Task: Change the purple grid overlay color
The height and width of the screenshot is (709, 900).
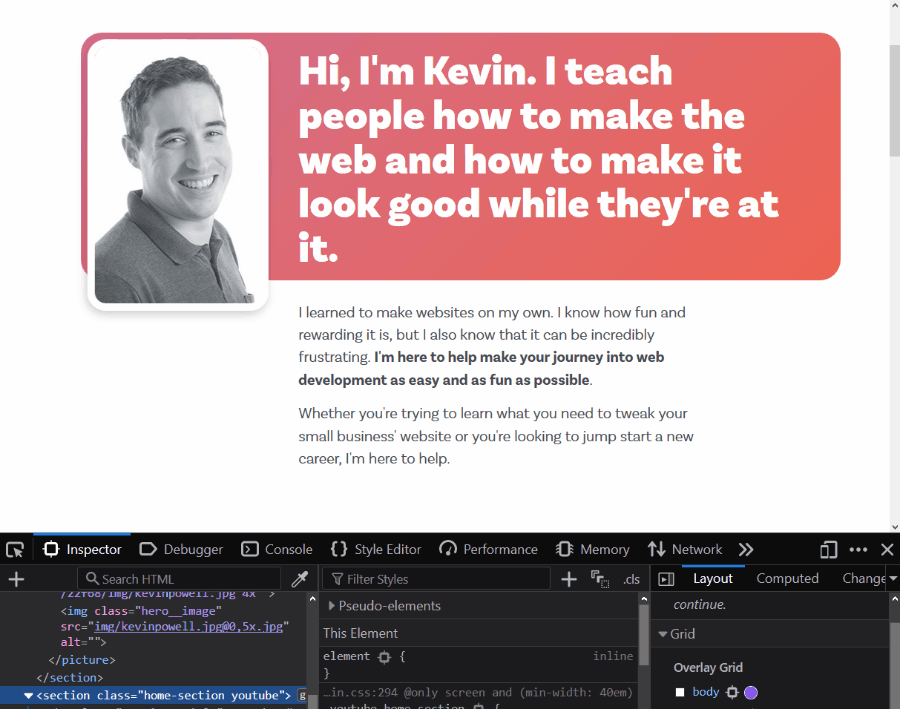Action: [x=751, y=692]
